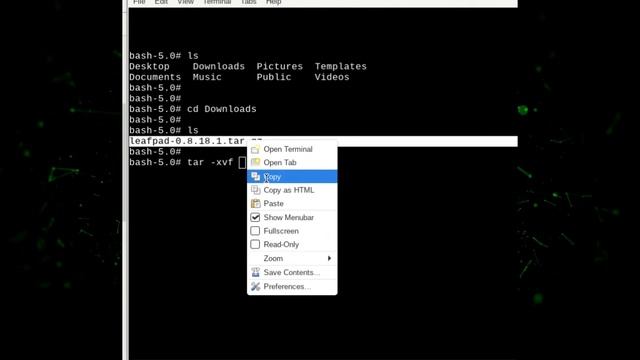This screenshot has width=640, height=360.
Task: Click the Public directory name
Action: (x=274, y=77)
